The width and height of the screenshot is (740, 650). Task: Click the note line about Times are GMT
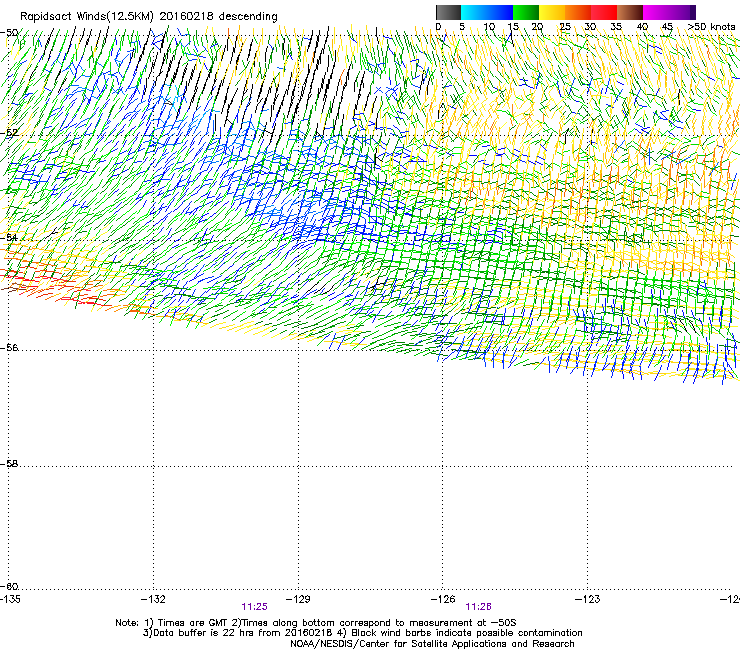(x=316, y=623)
